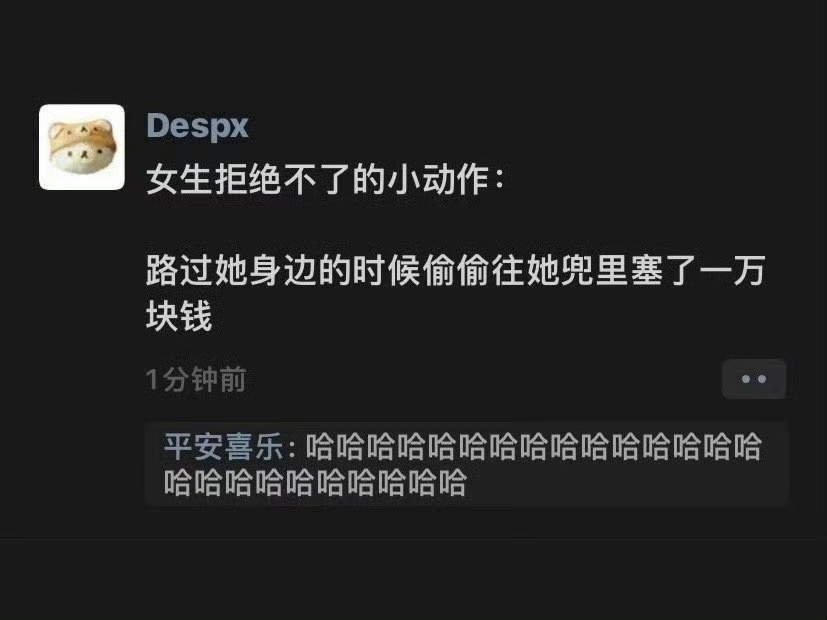The image size is (827, 620).
Task: Open commenter 平安喜乐's profile name
Action: point(224,447)
